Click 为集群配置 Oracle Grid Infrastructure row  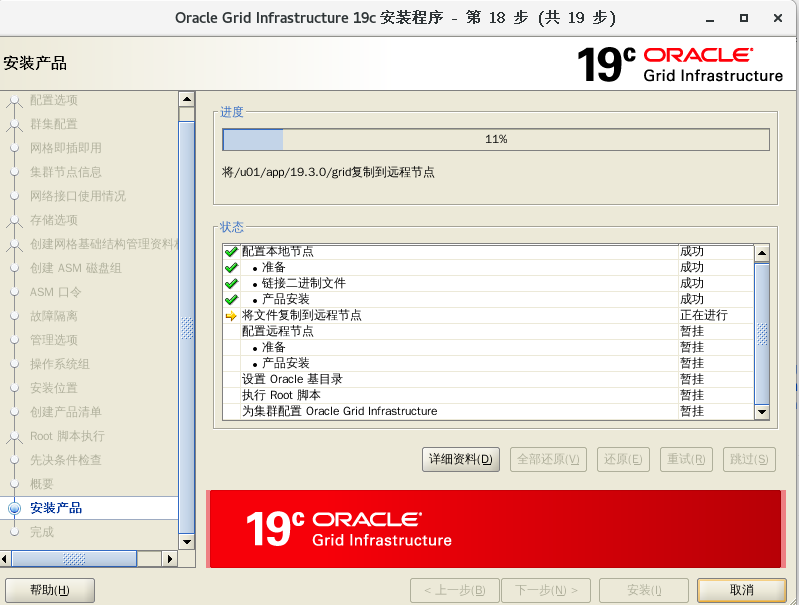(x=488, y=411)
